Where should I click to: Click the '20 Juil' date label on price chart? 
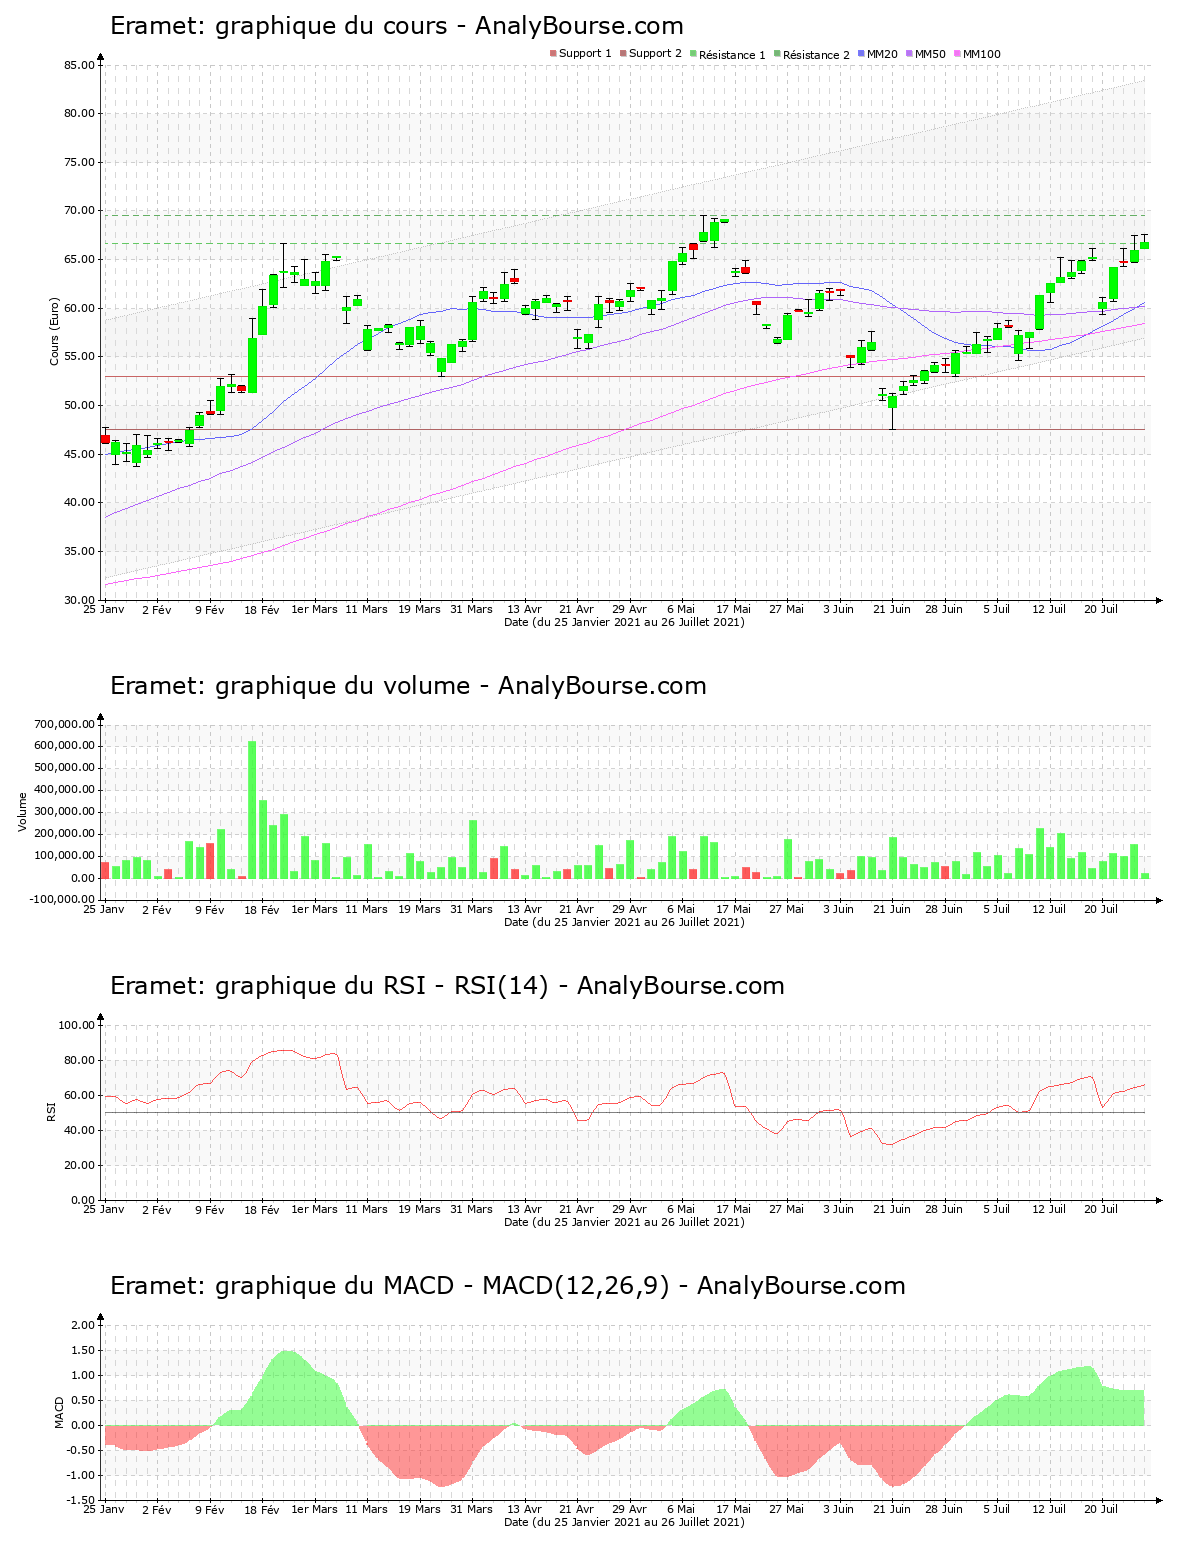point(1101,609)
